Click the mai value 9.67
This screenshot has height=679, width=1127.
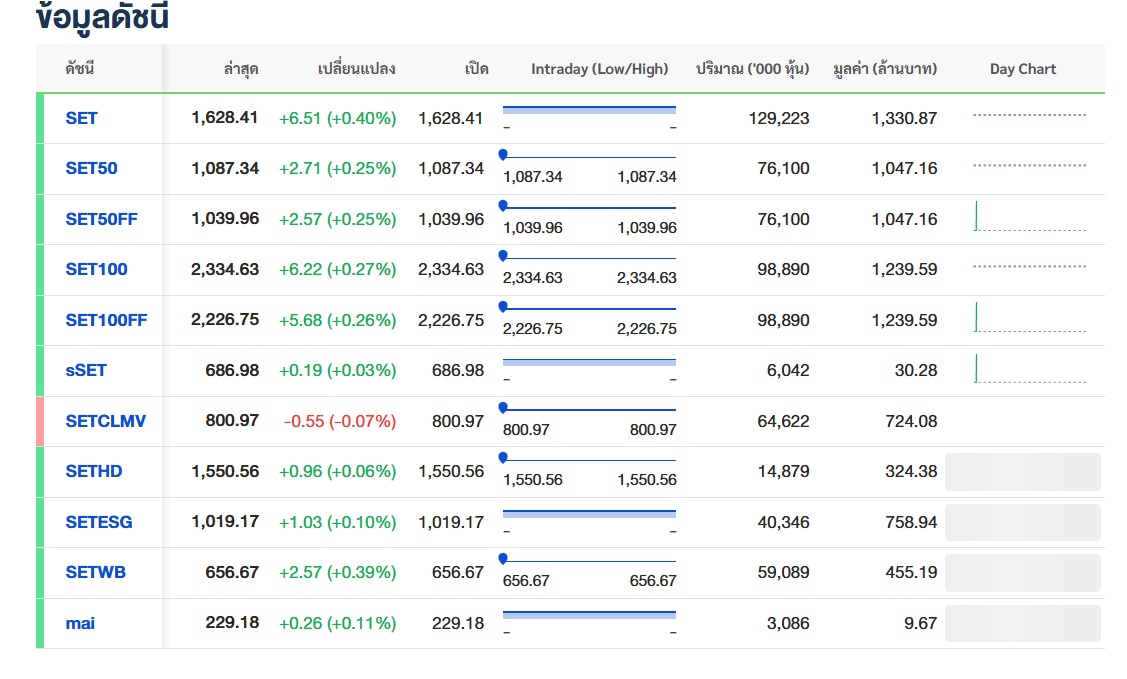(x=920, y=624)
